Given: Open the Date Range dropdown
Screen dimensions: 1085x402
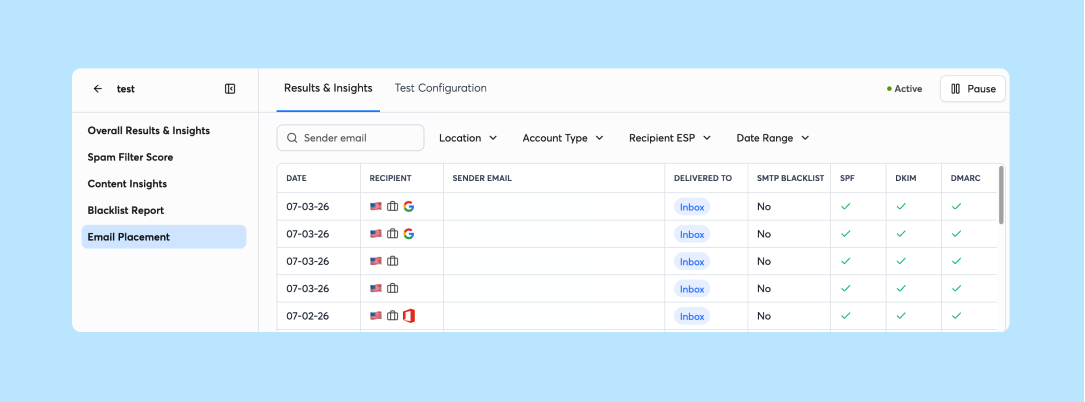Looking at the screenshot, I should click(773, 138).
